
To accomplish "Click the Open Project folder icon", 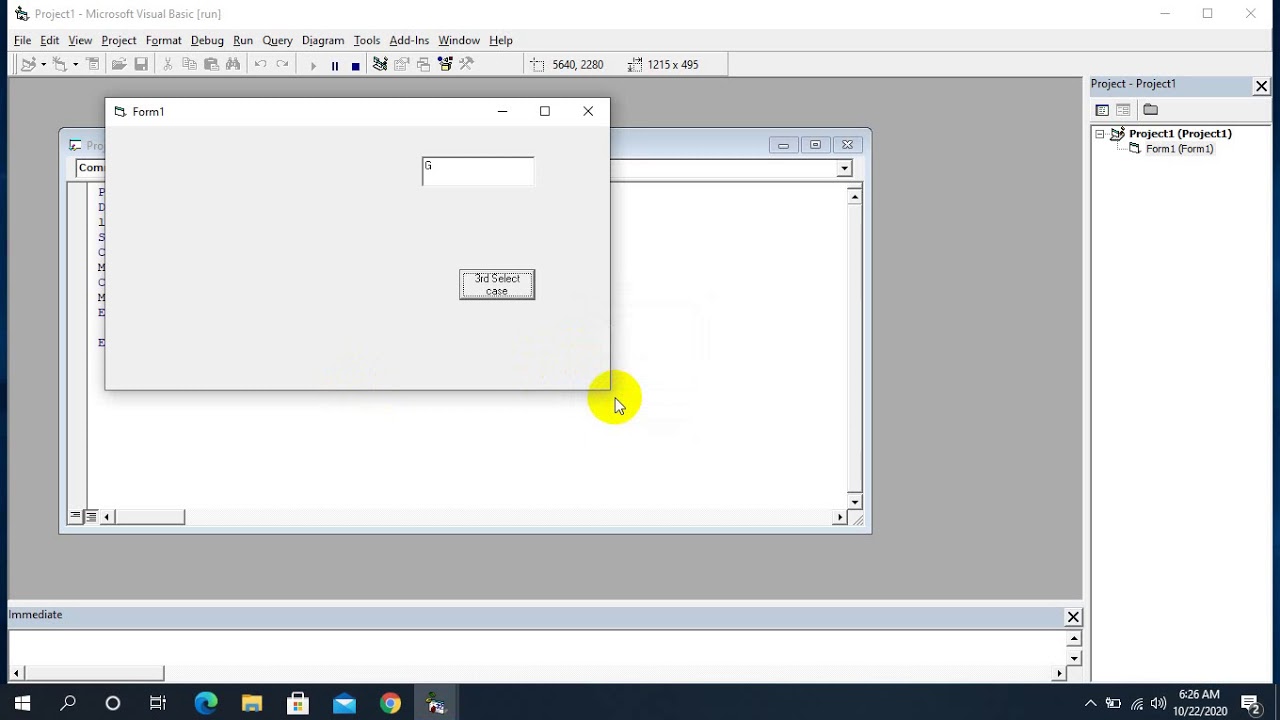I will point(119,64).
